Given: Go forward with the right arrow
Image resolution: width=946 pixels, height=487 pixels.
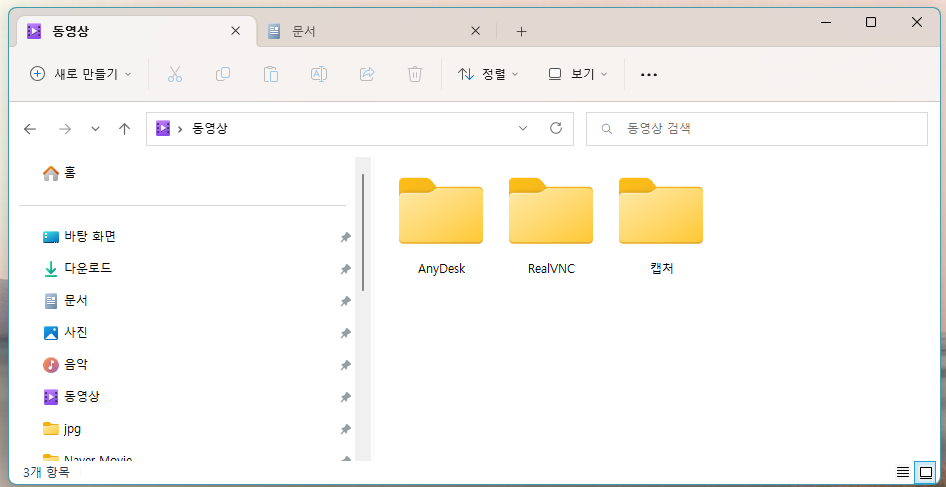Looking at the screenshot, I should click(x=65, y=129).
